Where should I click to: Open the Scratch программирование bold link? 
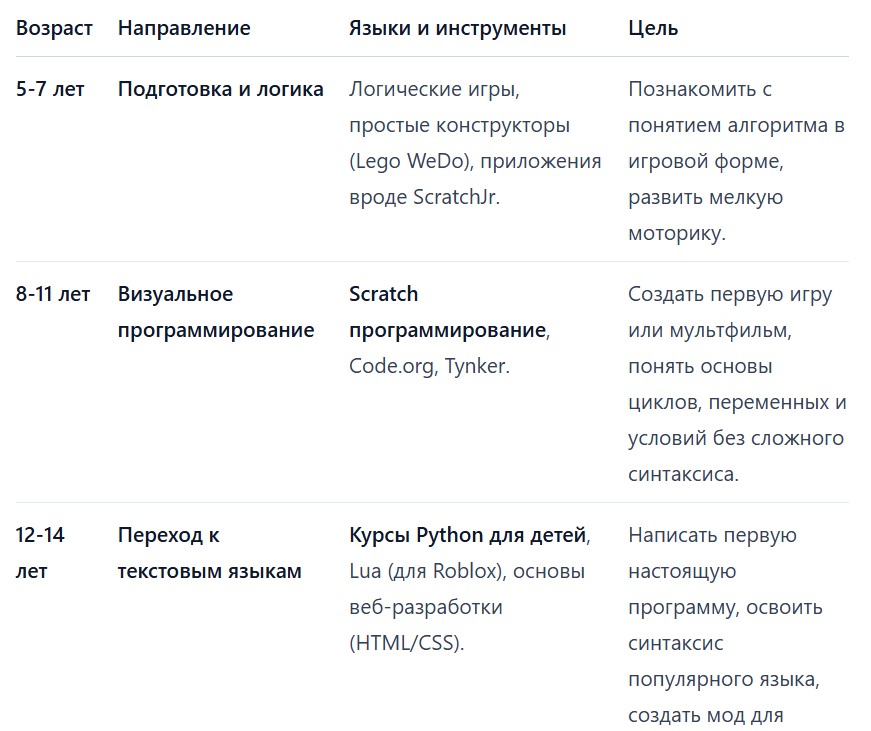click(448, 312)
